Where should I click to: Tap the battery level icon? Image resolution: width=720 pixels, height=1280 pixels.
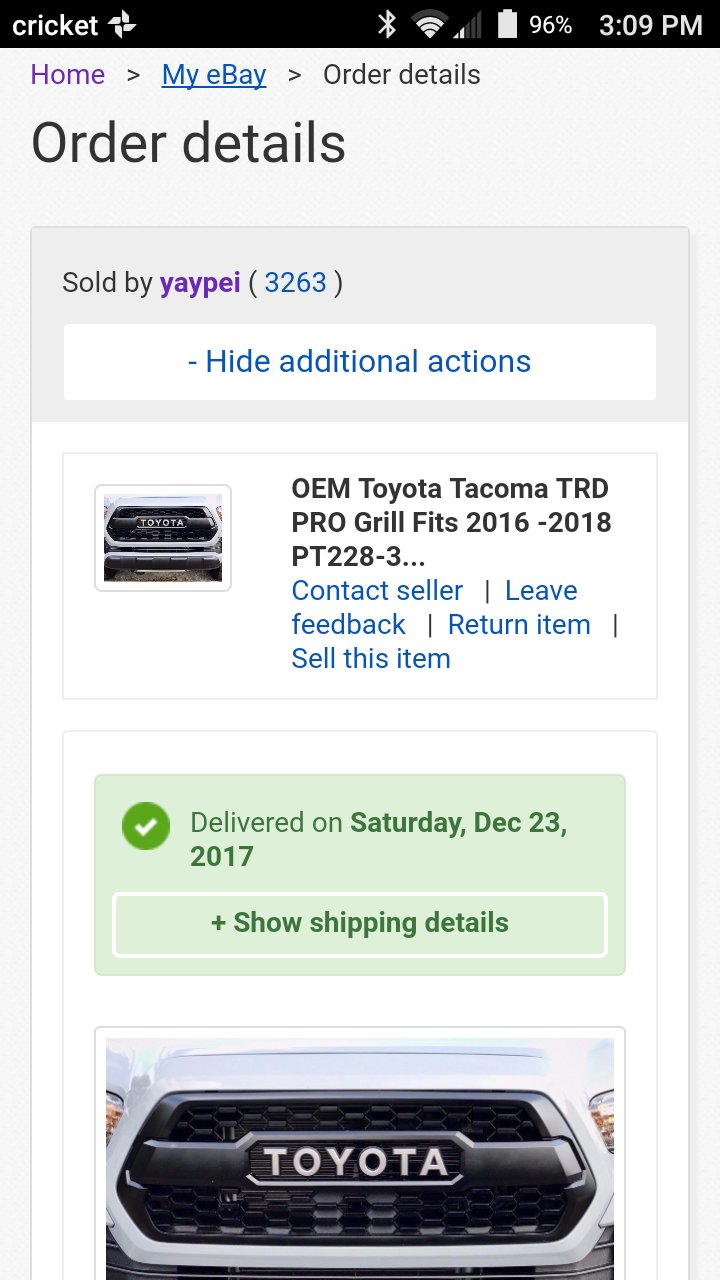[508, 24]
